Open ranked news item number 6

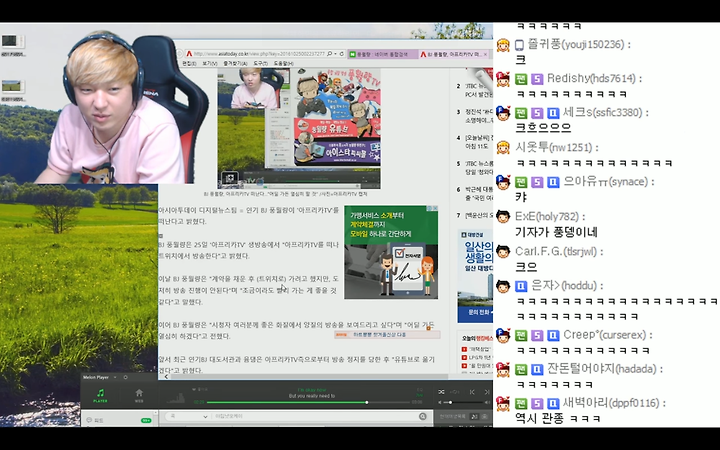[474, 193]
